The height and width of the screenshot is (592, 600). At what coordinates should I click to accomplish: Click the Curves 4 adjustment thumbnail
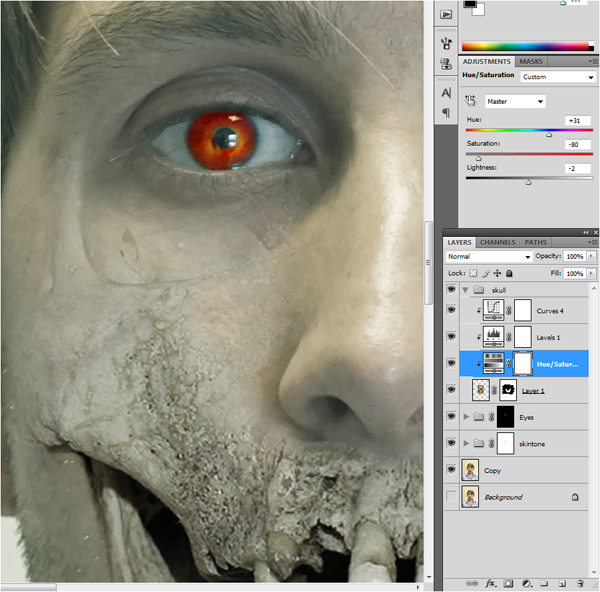tap(493, 310)
